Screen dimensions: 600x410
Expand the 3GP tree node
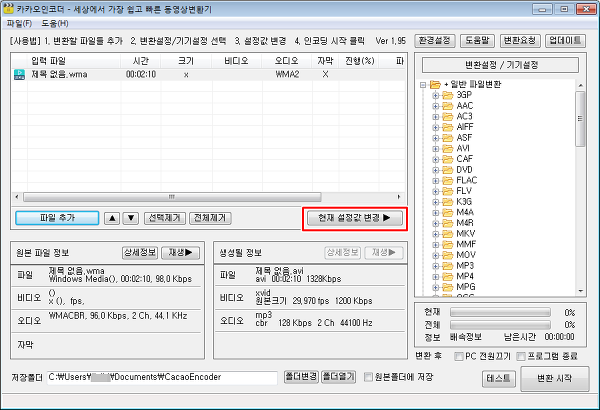435,95
